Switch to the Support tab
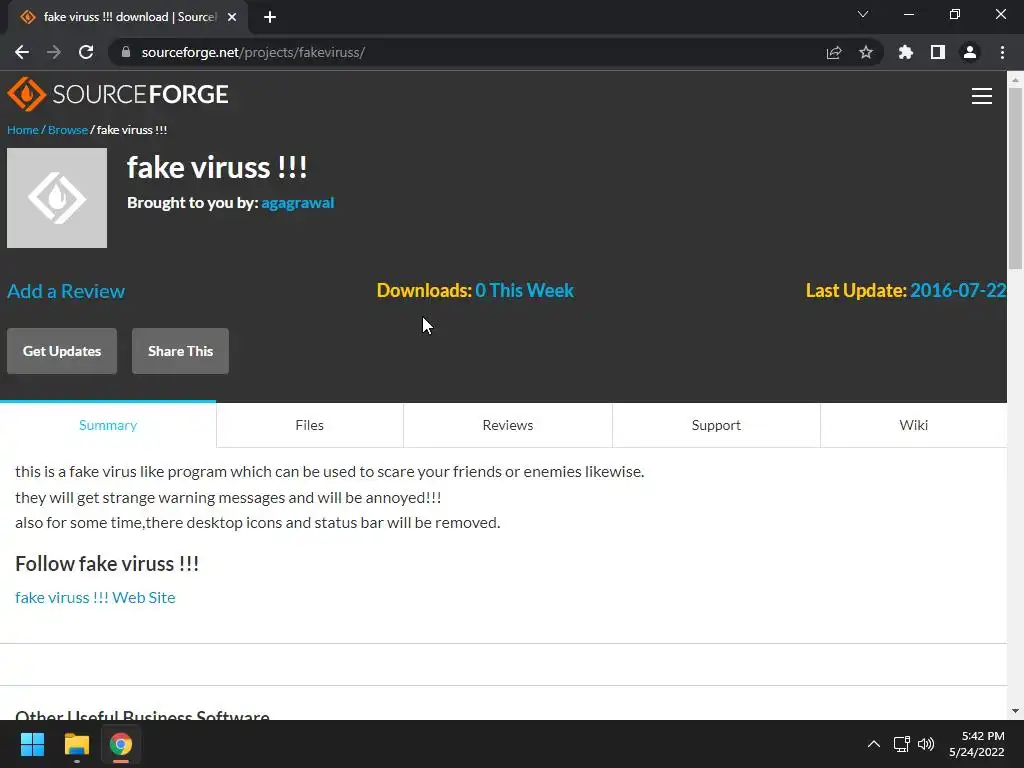Viewport: 1024px width, 768px height. 716,425
